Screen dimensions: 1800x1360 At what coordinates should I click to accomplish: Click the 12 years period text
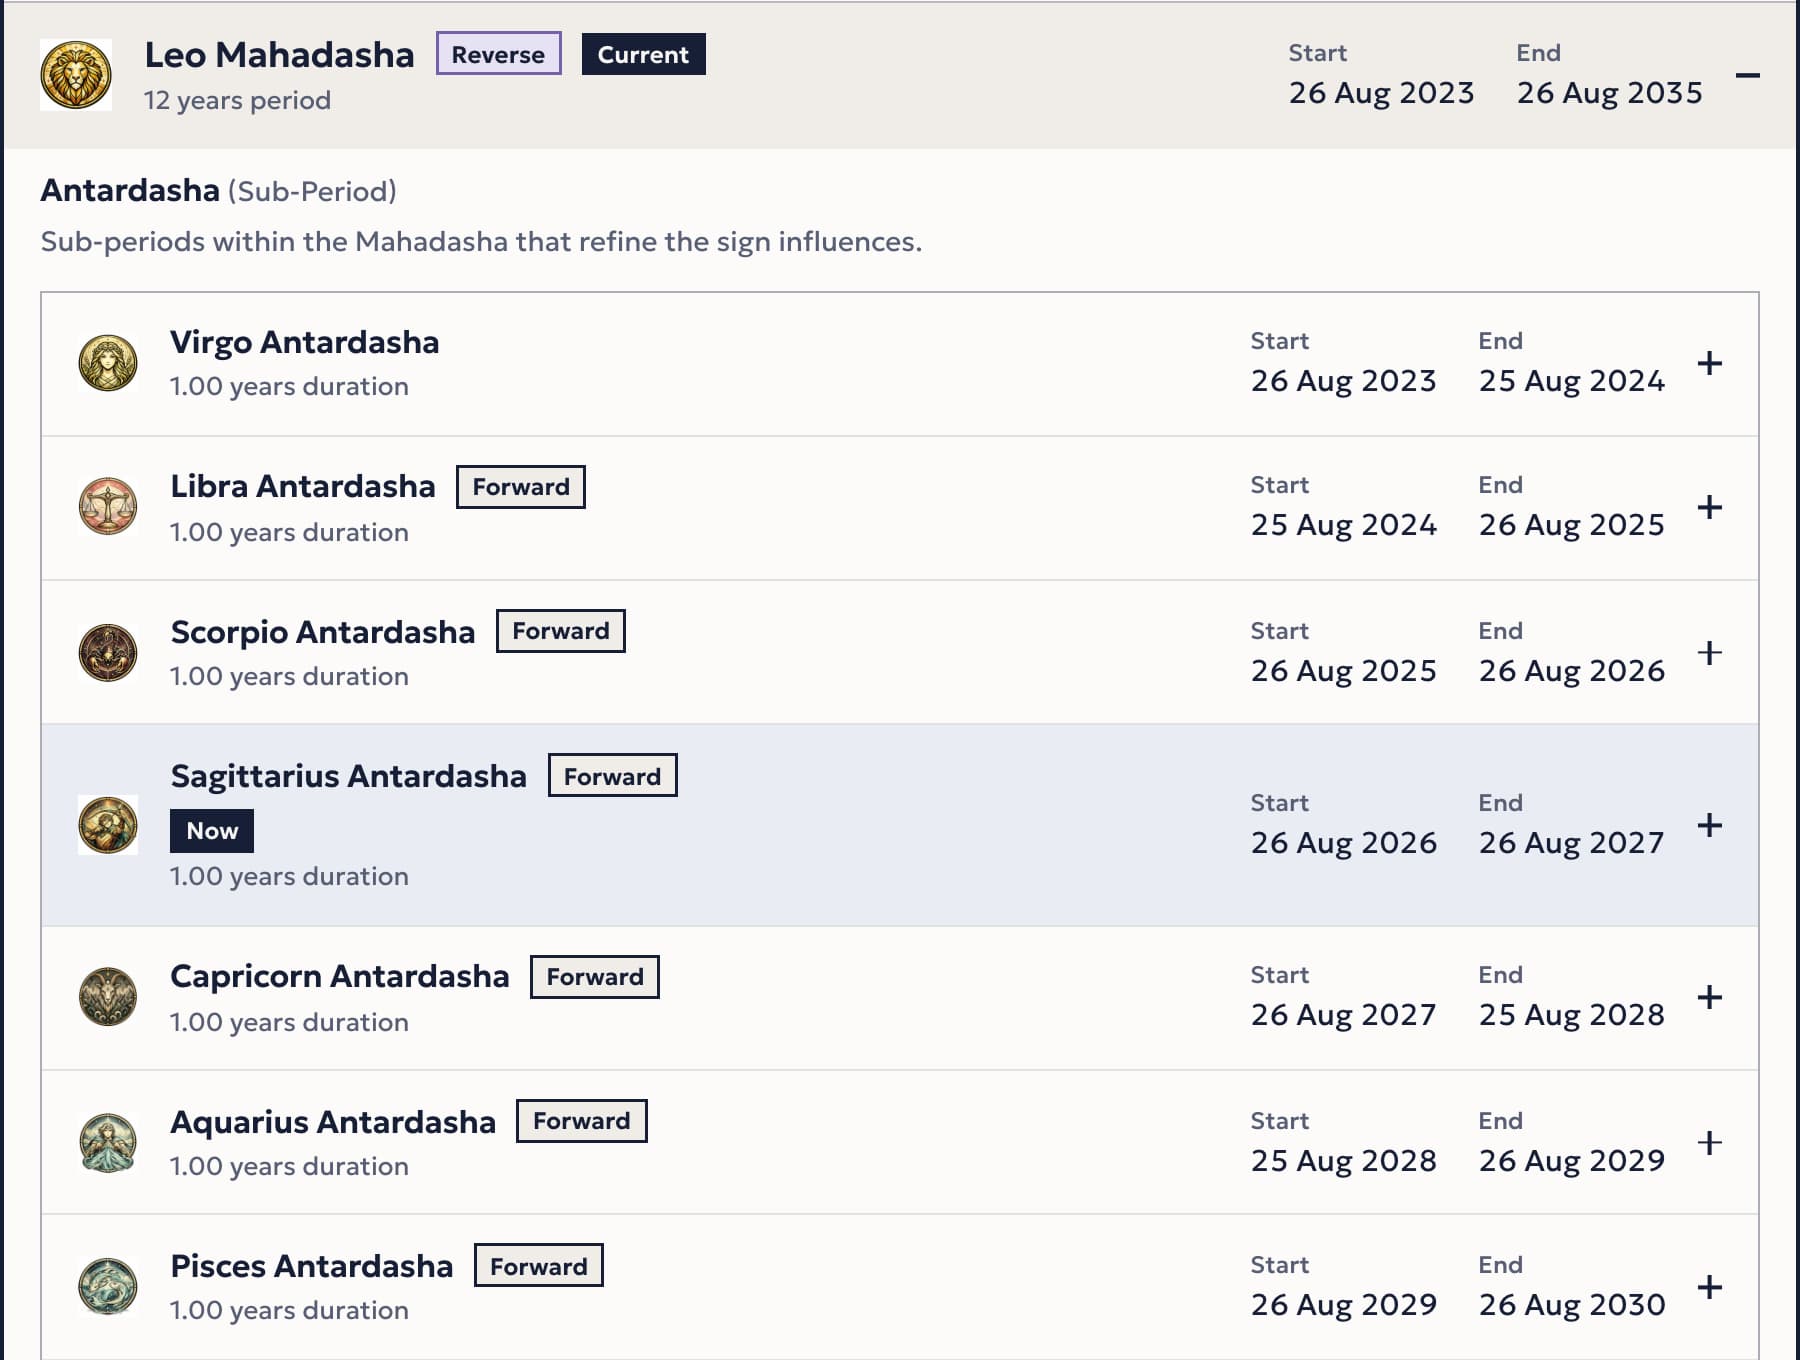(237, 100)
